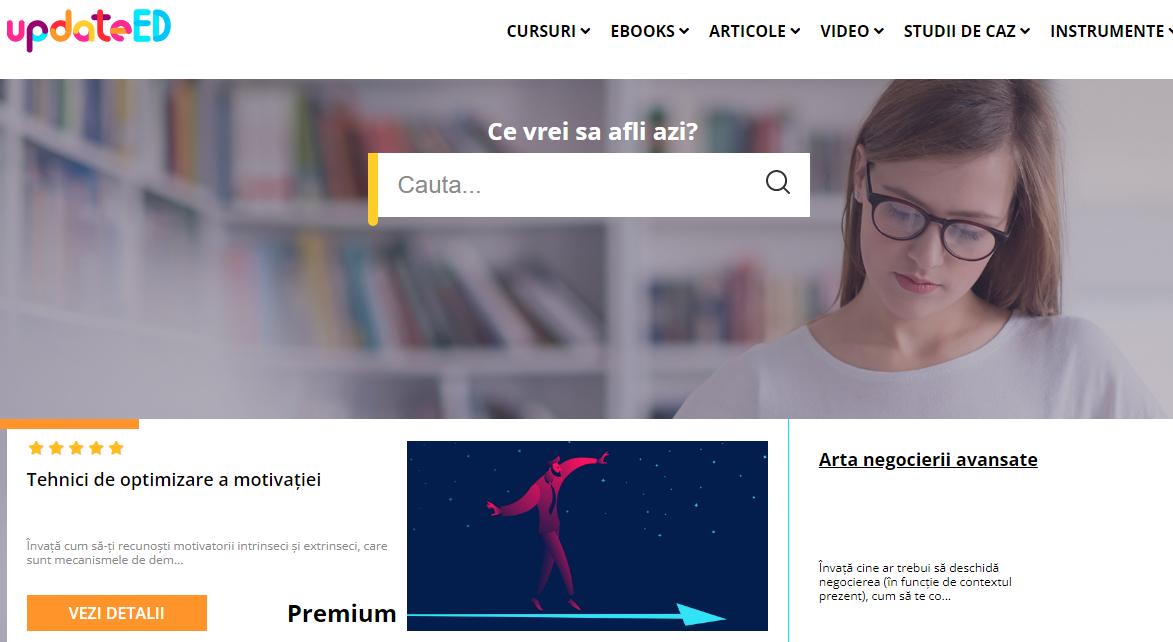Open the CURSURI menu item

(541, 31)
